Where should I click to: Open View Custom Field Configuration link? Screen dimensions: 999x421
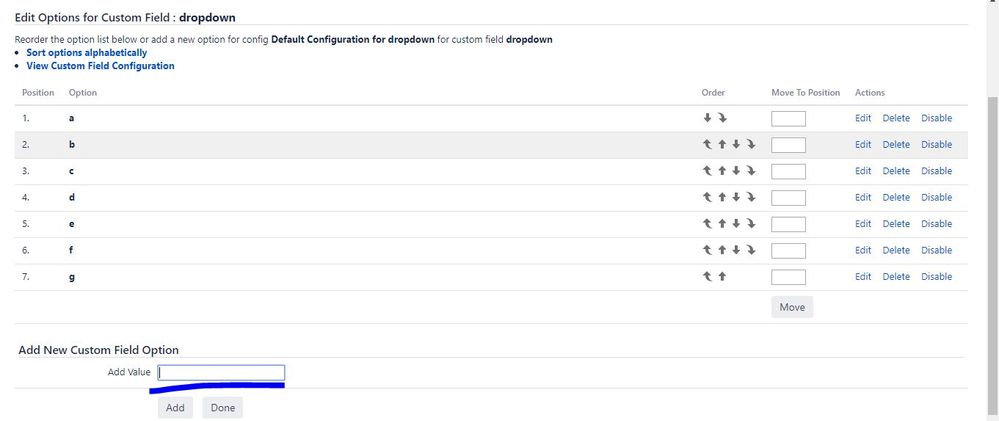coord(100,66)
